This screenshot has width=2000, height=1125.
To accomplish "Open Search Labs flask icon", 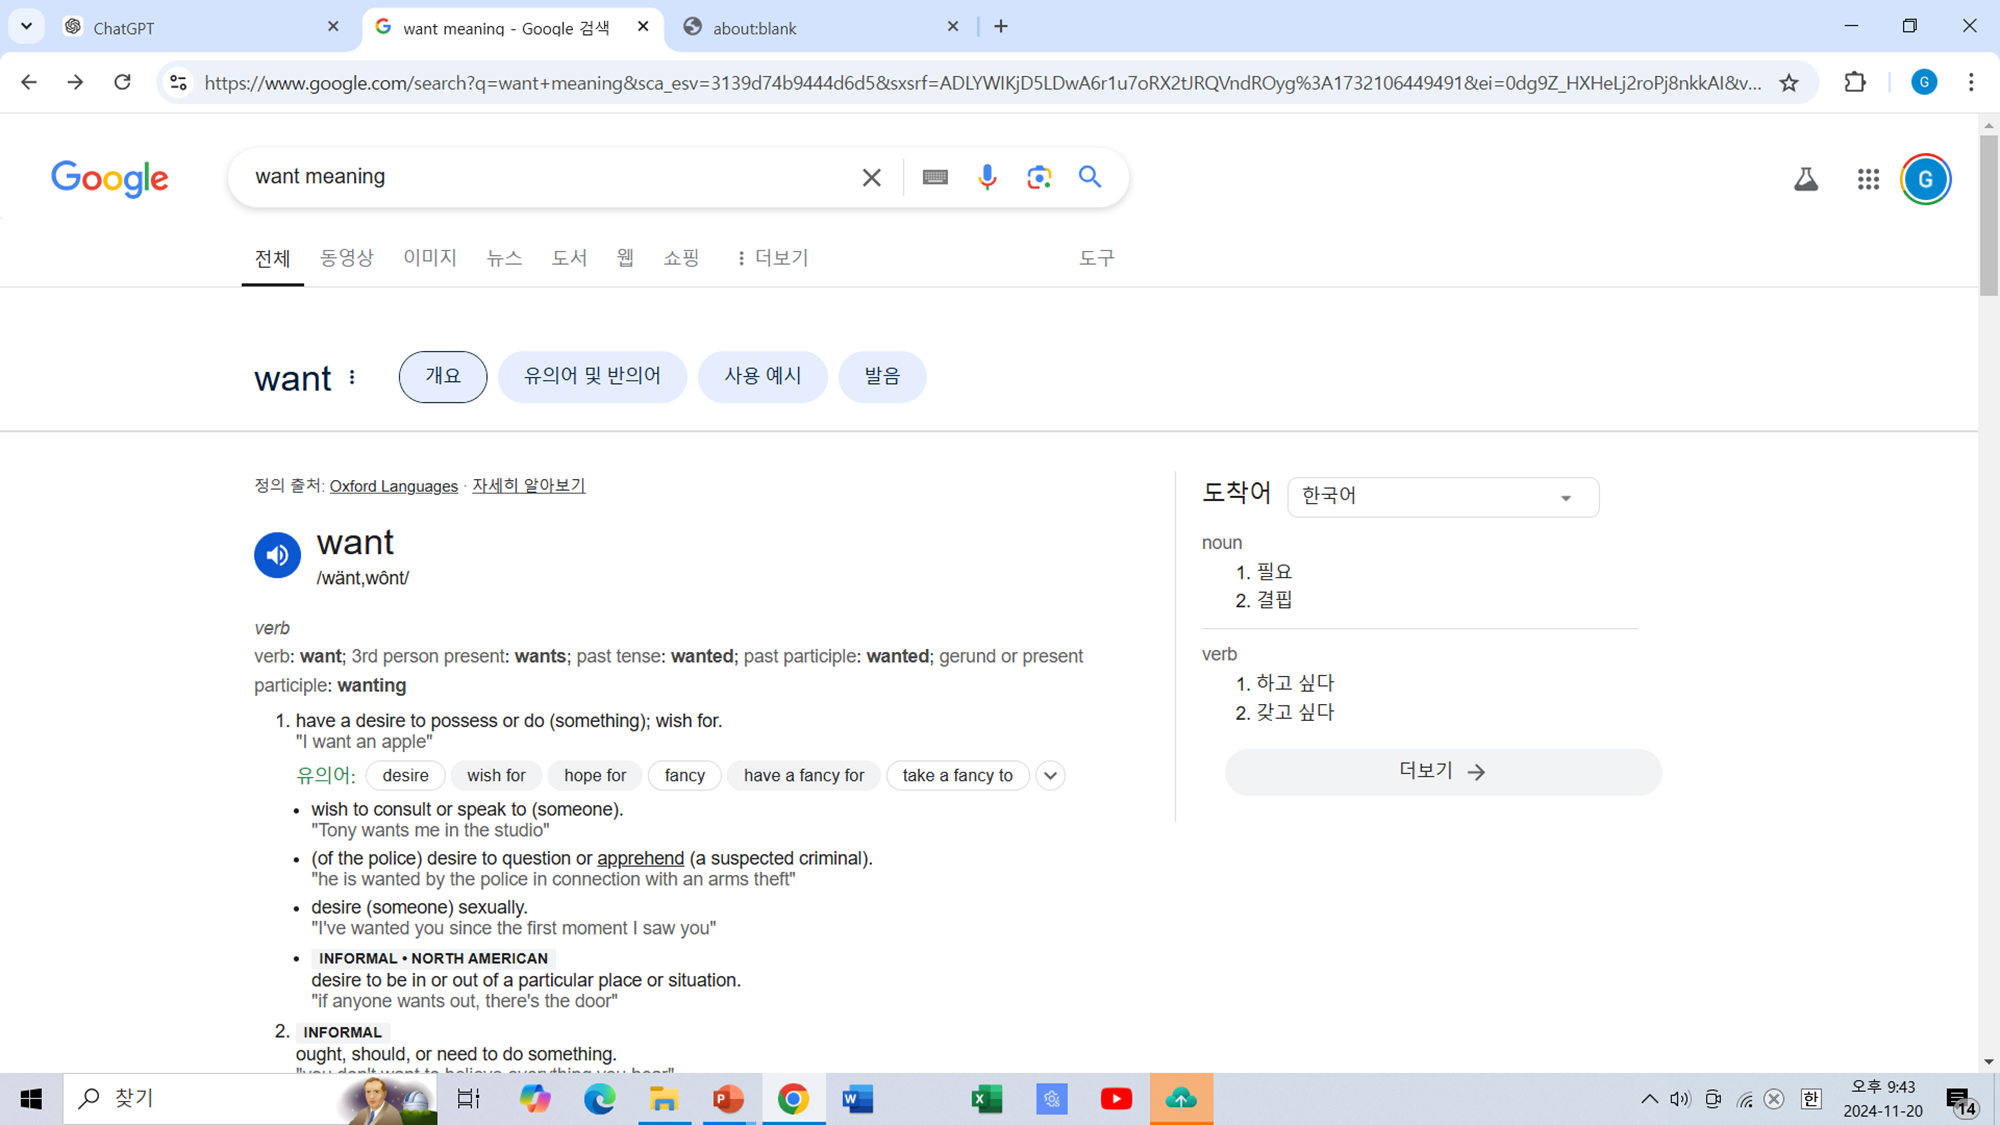I will click(1805, 179).
